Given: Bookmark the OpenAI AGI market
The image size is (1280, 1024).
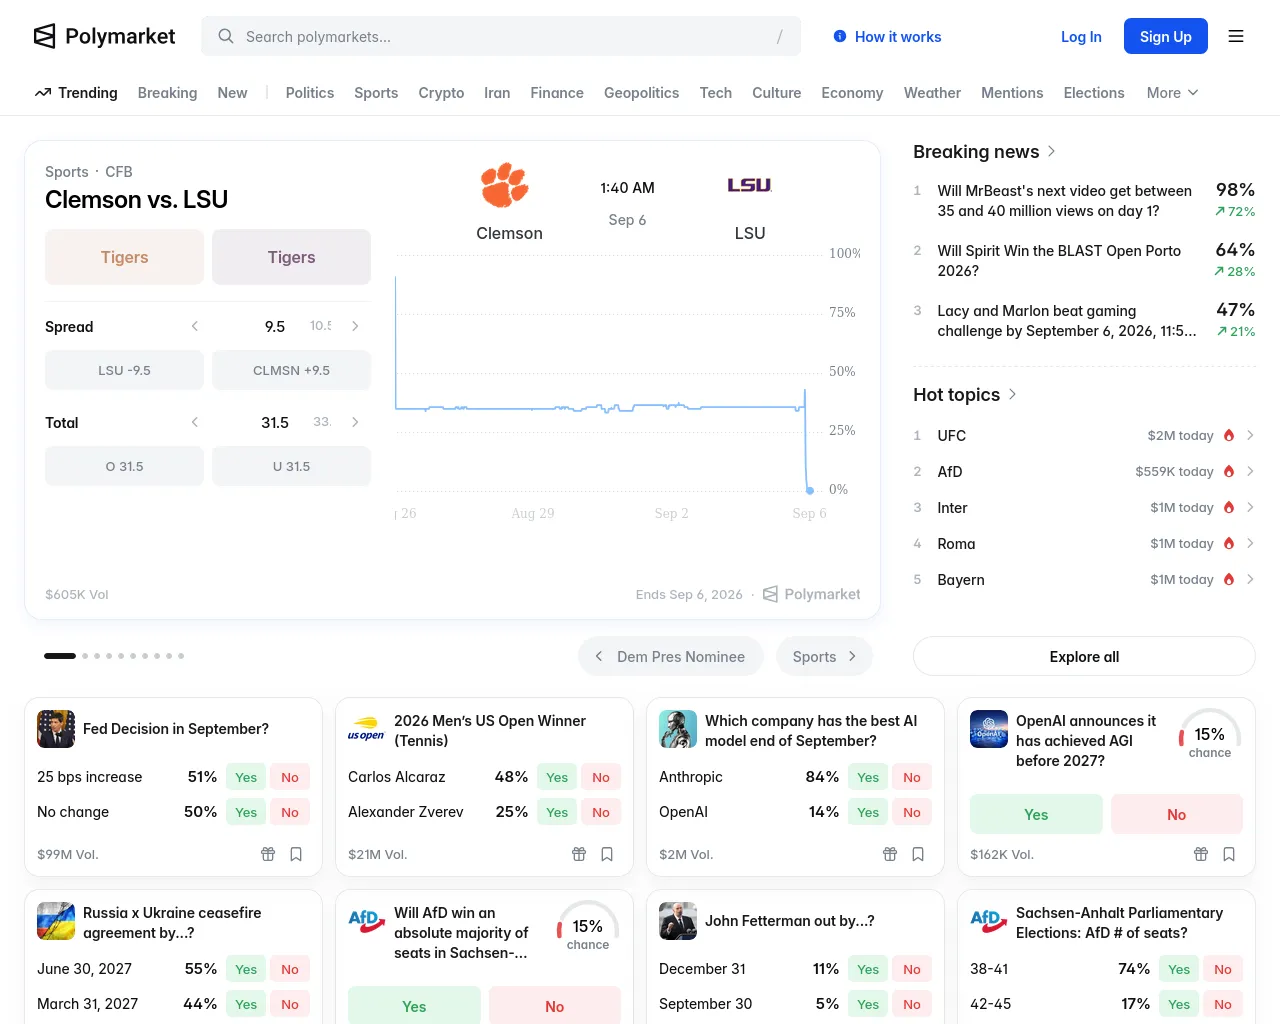Looking at the screenshot, I should (x=1229, y=854).
